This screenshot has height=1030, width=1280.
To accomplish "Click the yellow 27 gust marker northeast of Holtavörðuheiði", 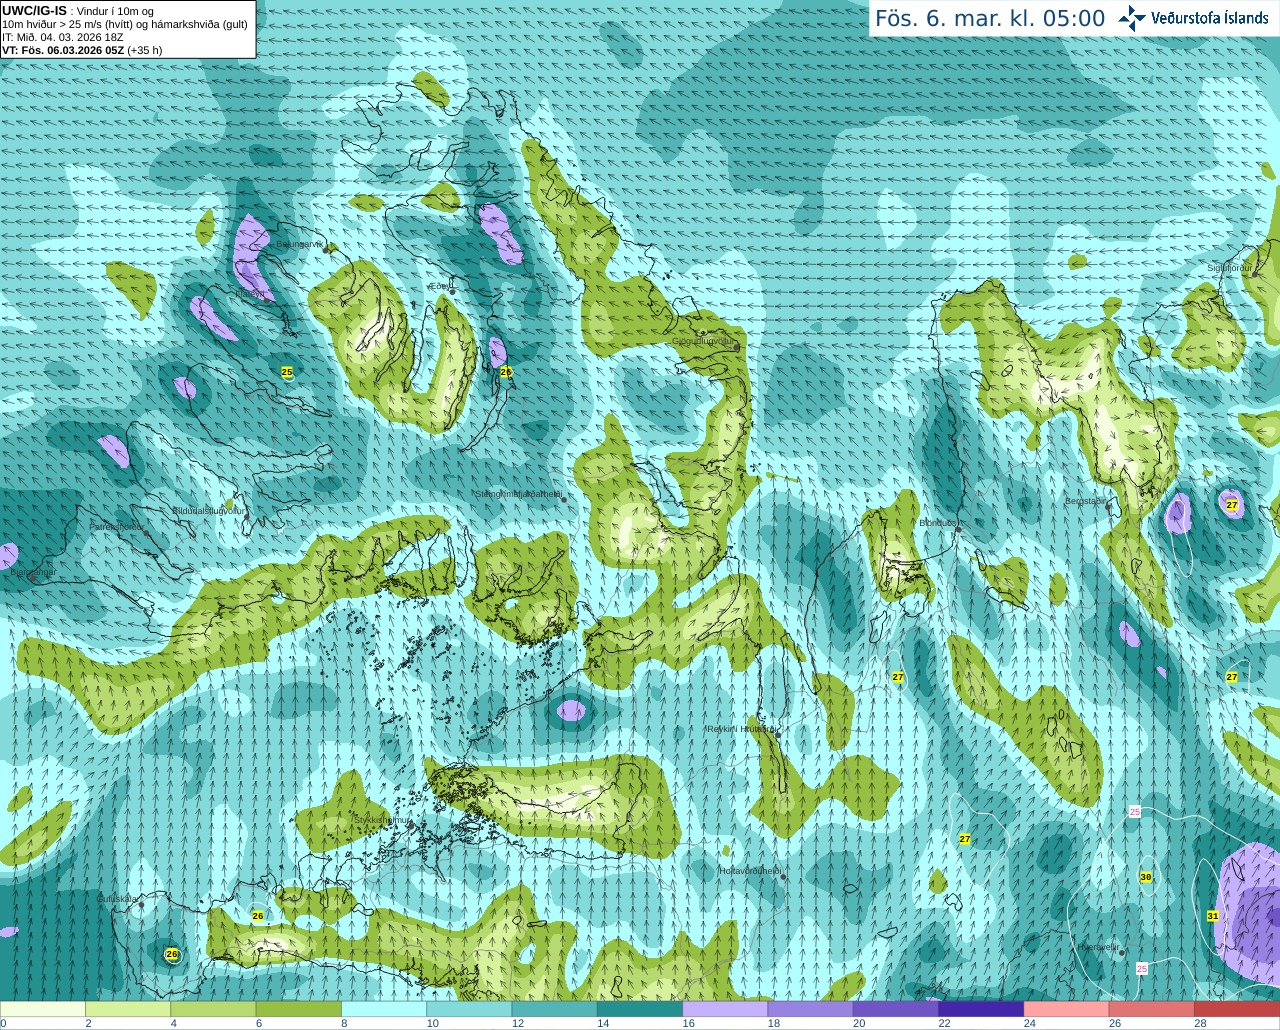I will (x=965, y=839).
